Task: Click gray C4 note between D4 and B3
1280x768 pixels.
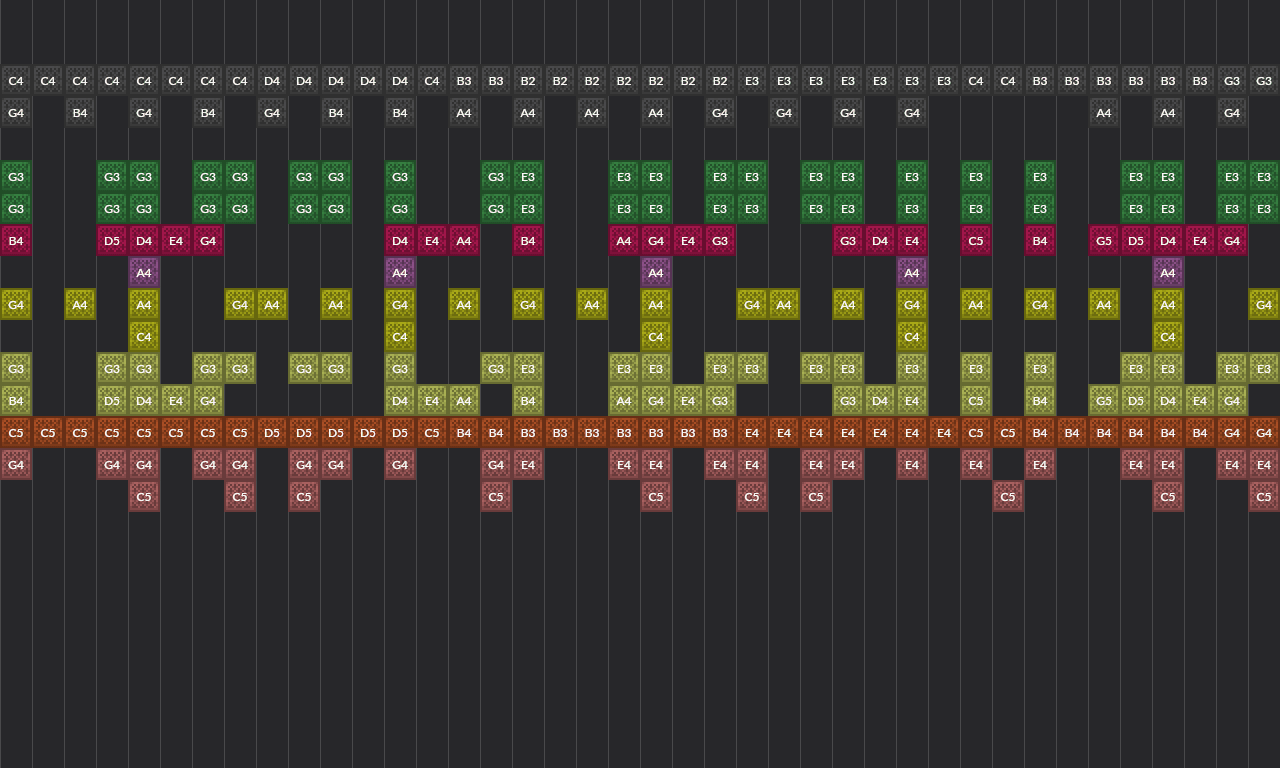Action: click(432, 80)
